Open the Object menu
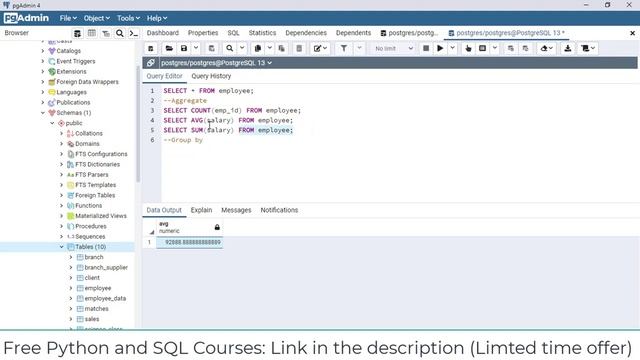Image resolution: width=640 pixels, height=360 pixels. 97,18
